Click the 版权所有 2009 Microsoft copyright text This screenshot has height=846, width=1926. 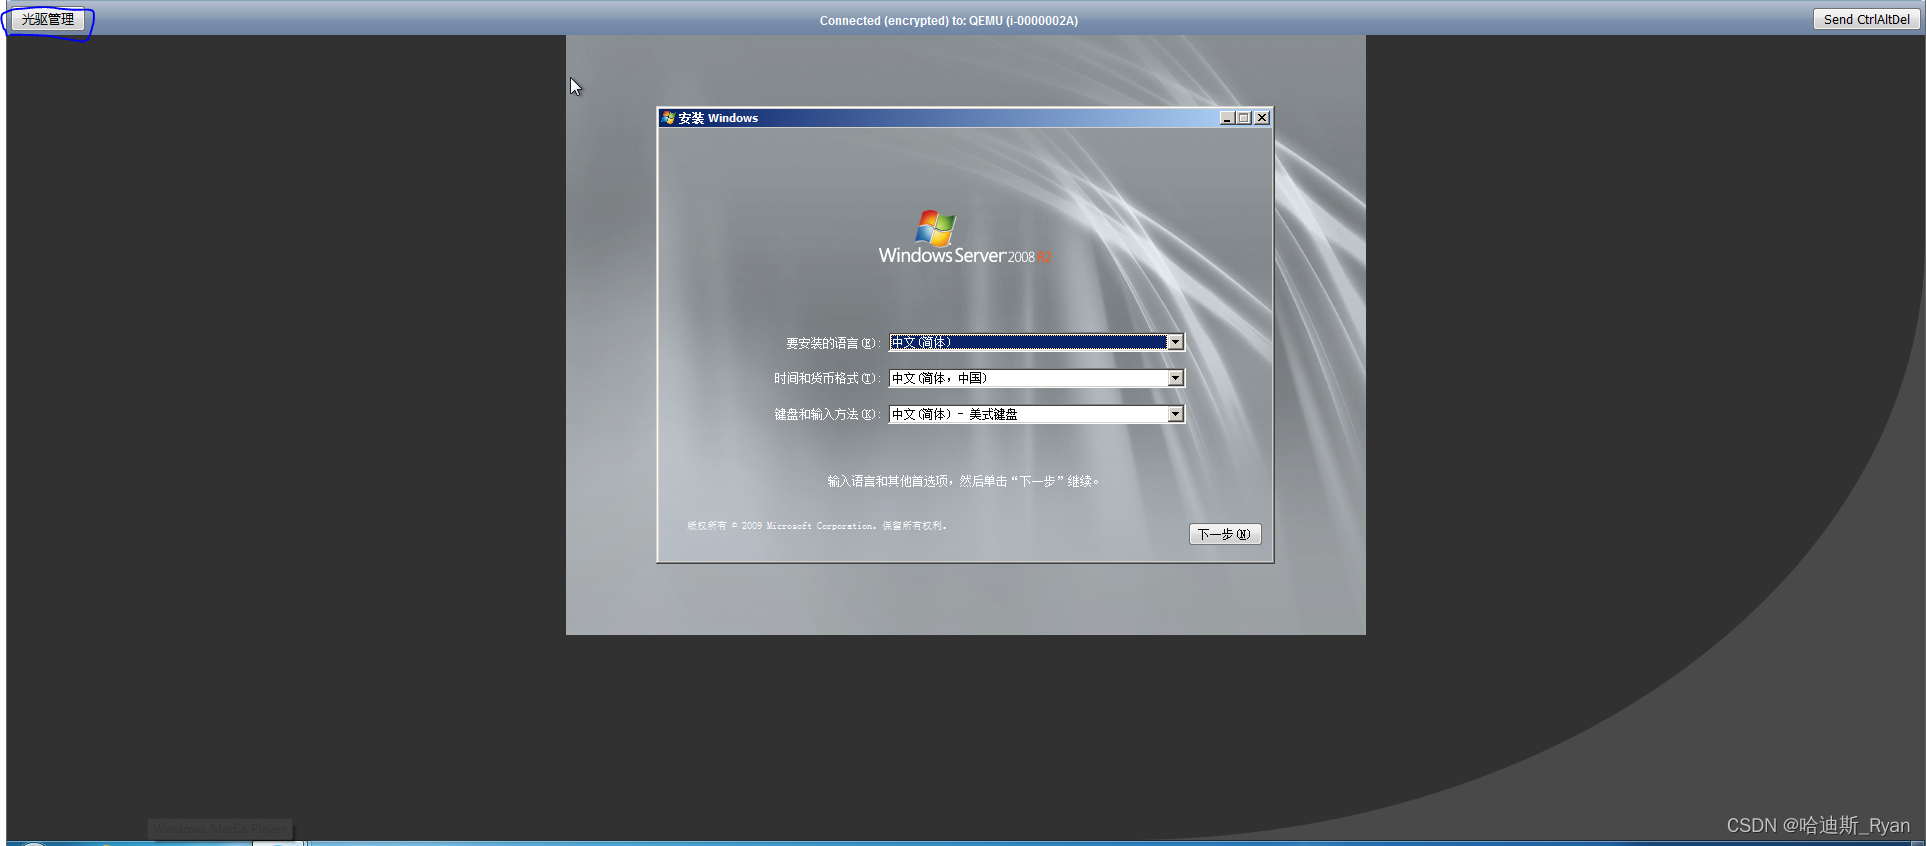click(817, 525)
